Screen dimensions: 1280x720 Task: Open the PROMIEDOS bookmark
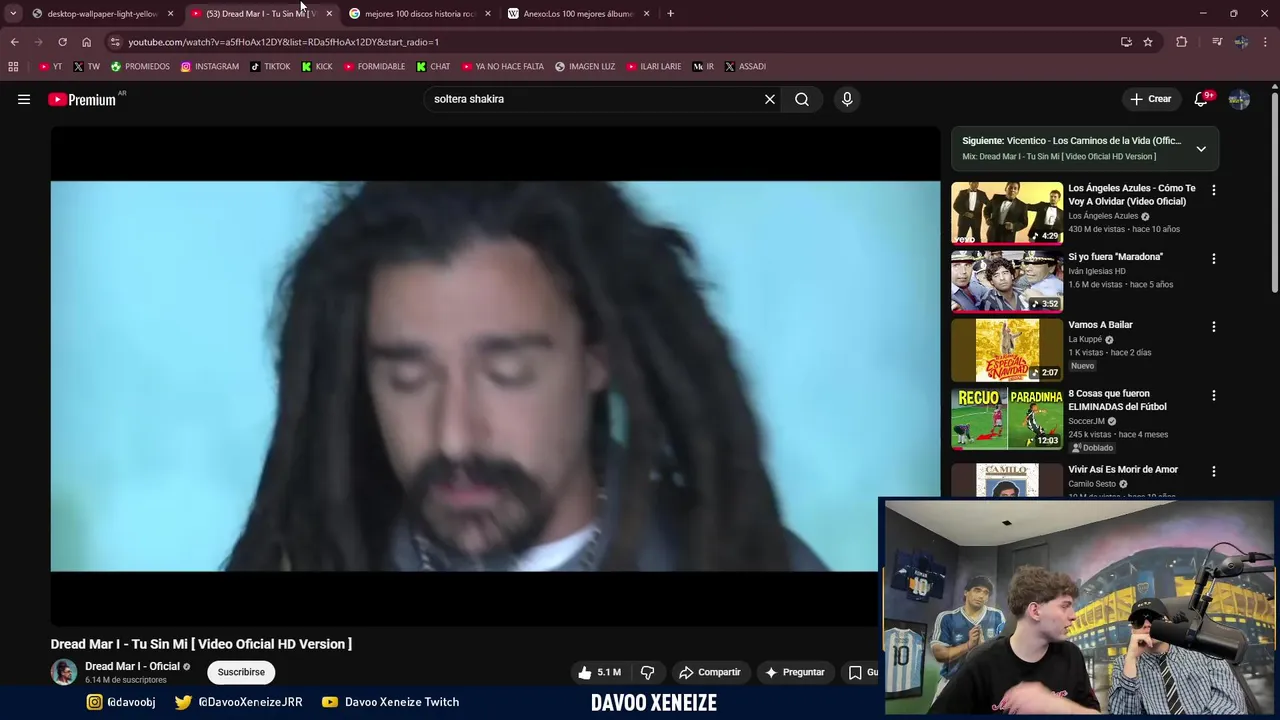(x=140, y=67)
